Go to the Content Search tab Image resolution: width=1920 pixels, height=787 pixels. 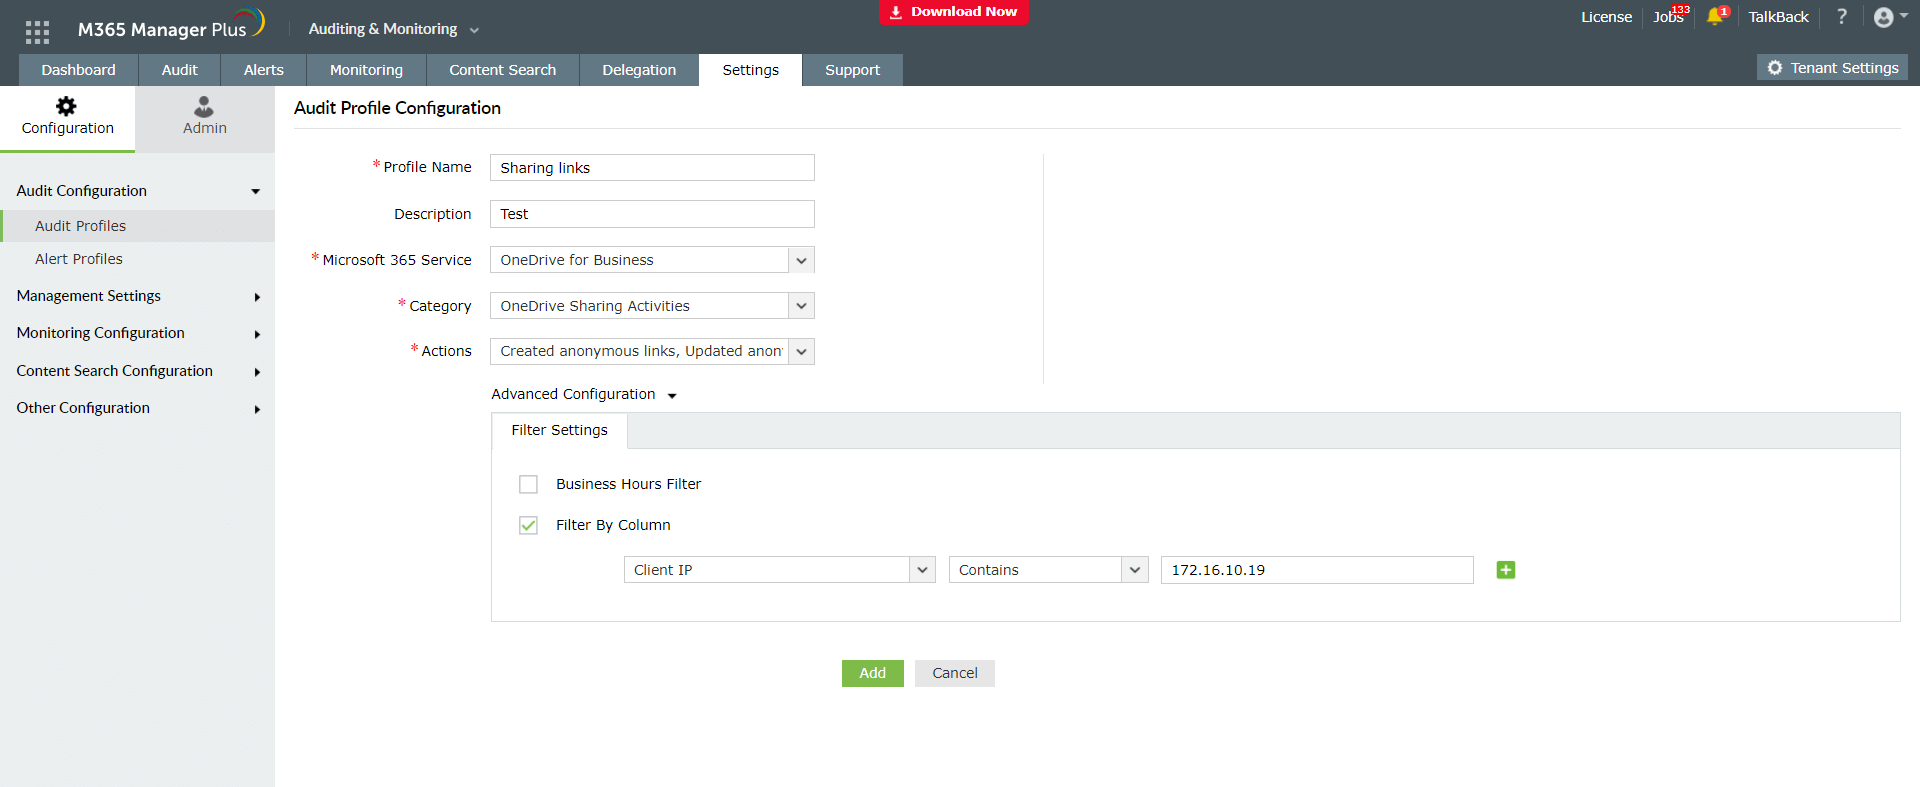pos(503,70)
